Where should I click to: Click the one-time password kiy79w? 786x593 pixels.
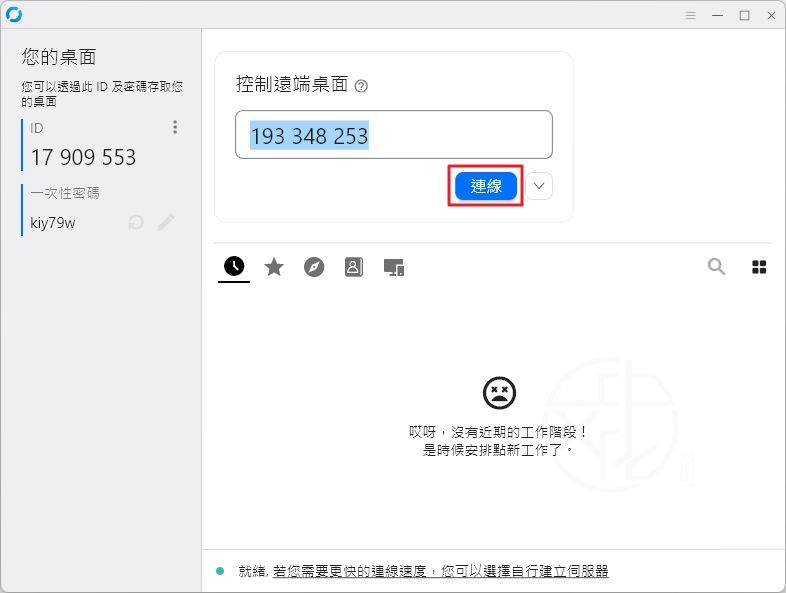53,222
